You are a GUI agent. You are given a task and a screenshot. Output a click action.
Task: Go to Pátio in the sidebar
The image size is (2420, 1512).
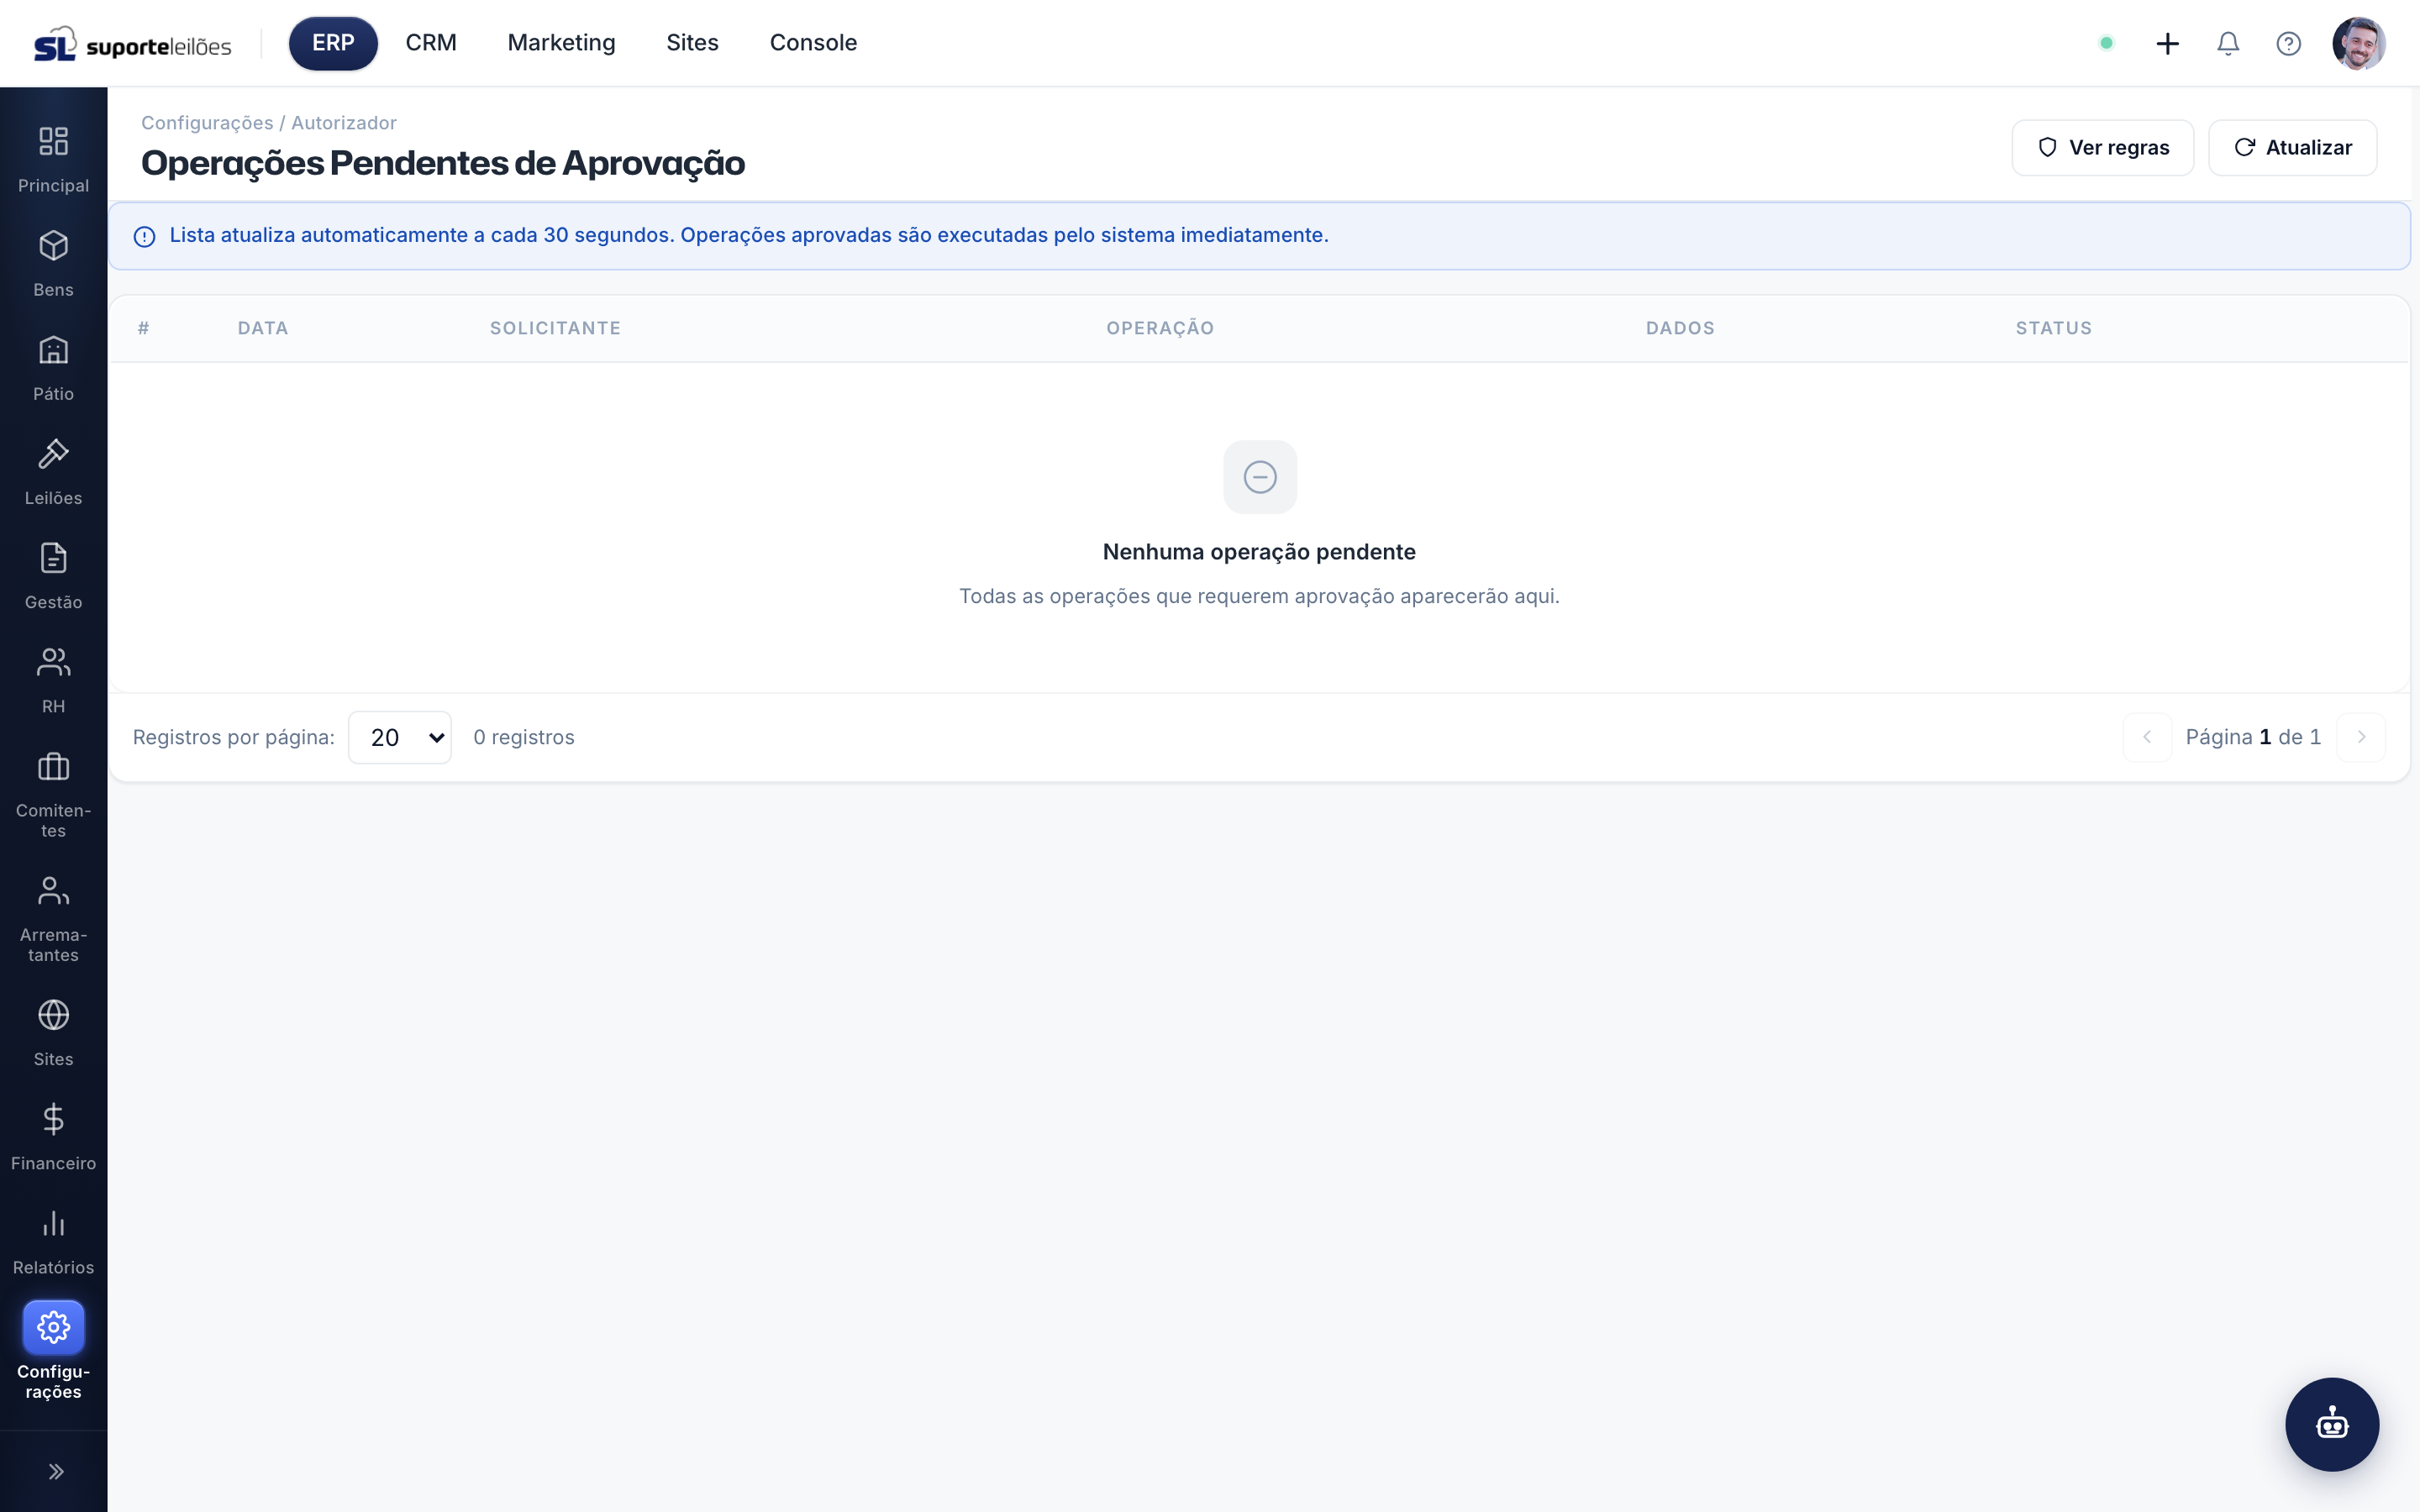(x=53, y=367)
